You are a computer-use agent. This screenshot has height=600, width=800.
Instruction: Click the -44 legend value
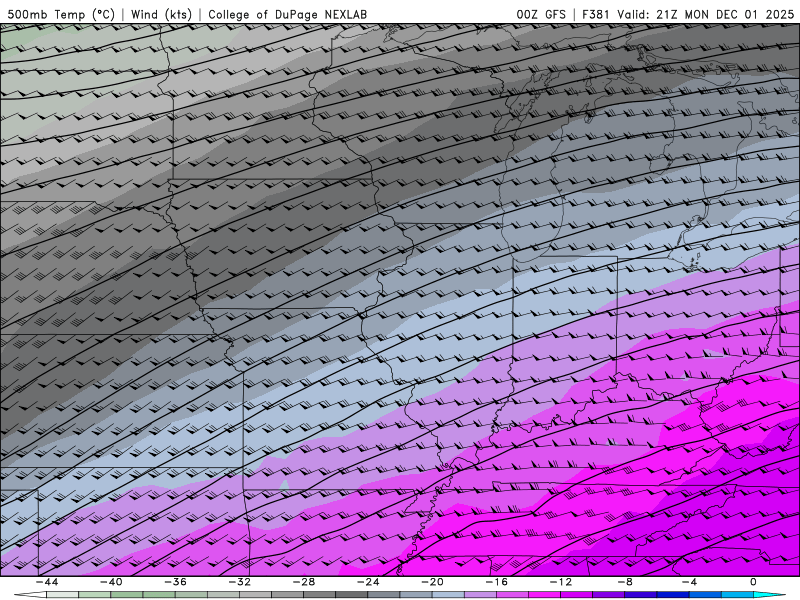click(47, 582)
